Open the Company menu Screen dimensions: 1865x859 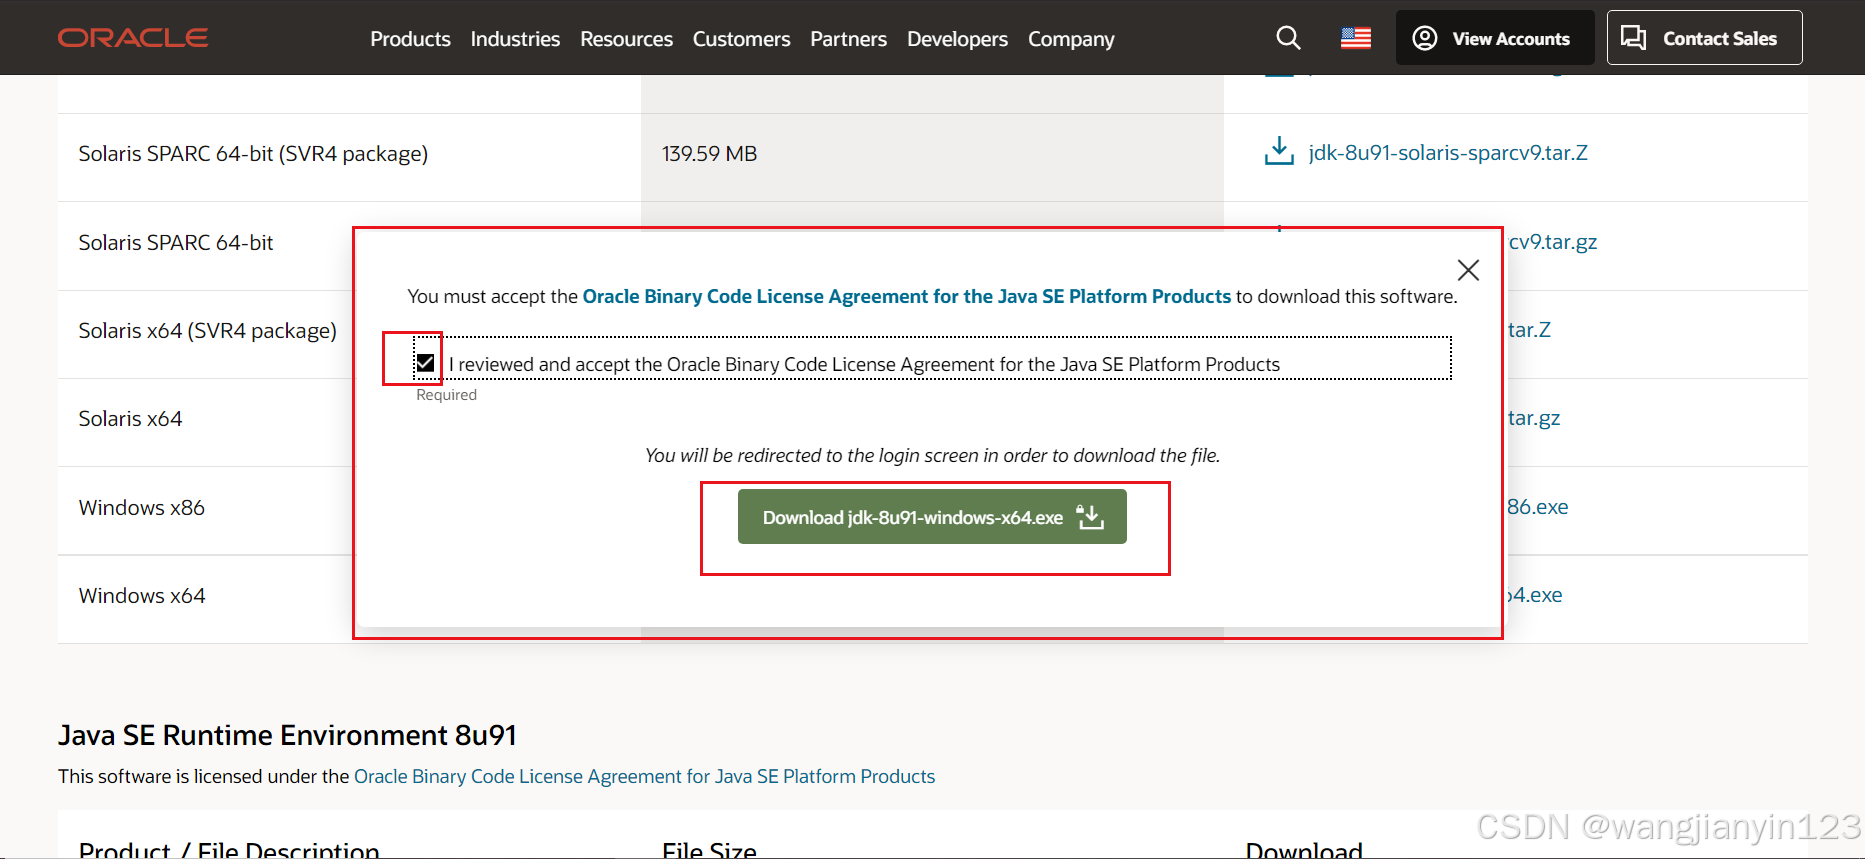click(x=1071, y=39)
